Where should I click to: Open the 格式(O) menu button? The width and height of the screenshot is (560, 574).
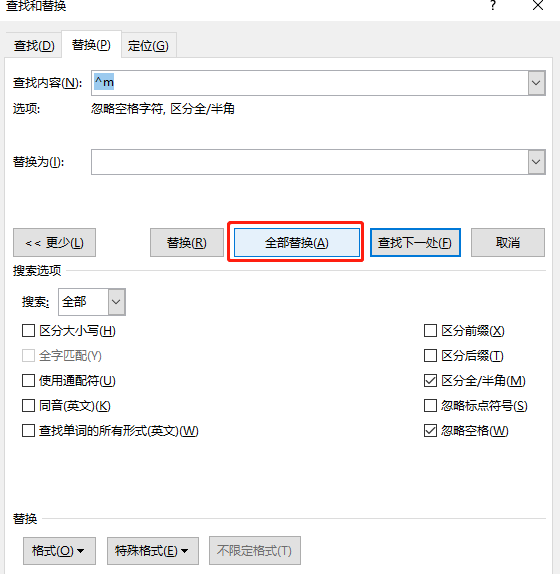[59, 551]
